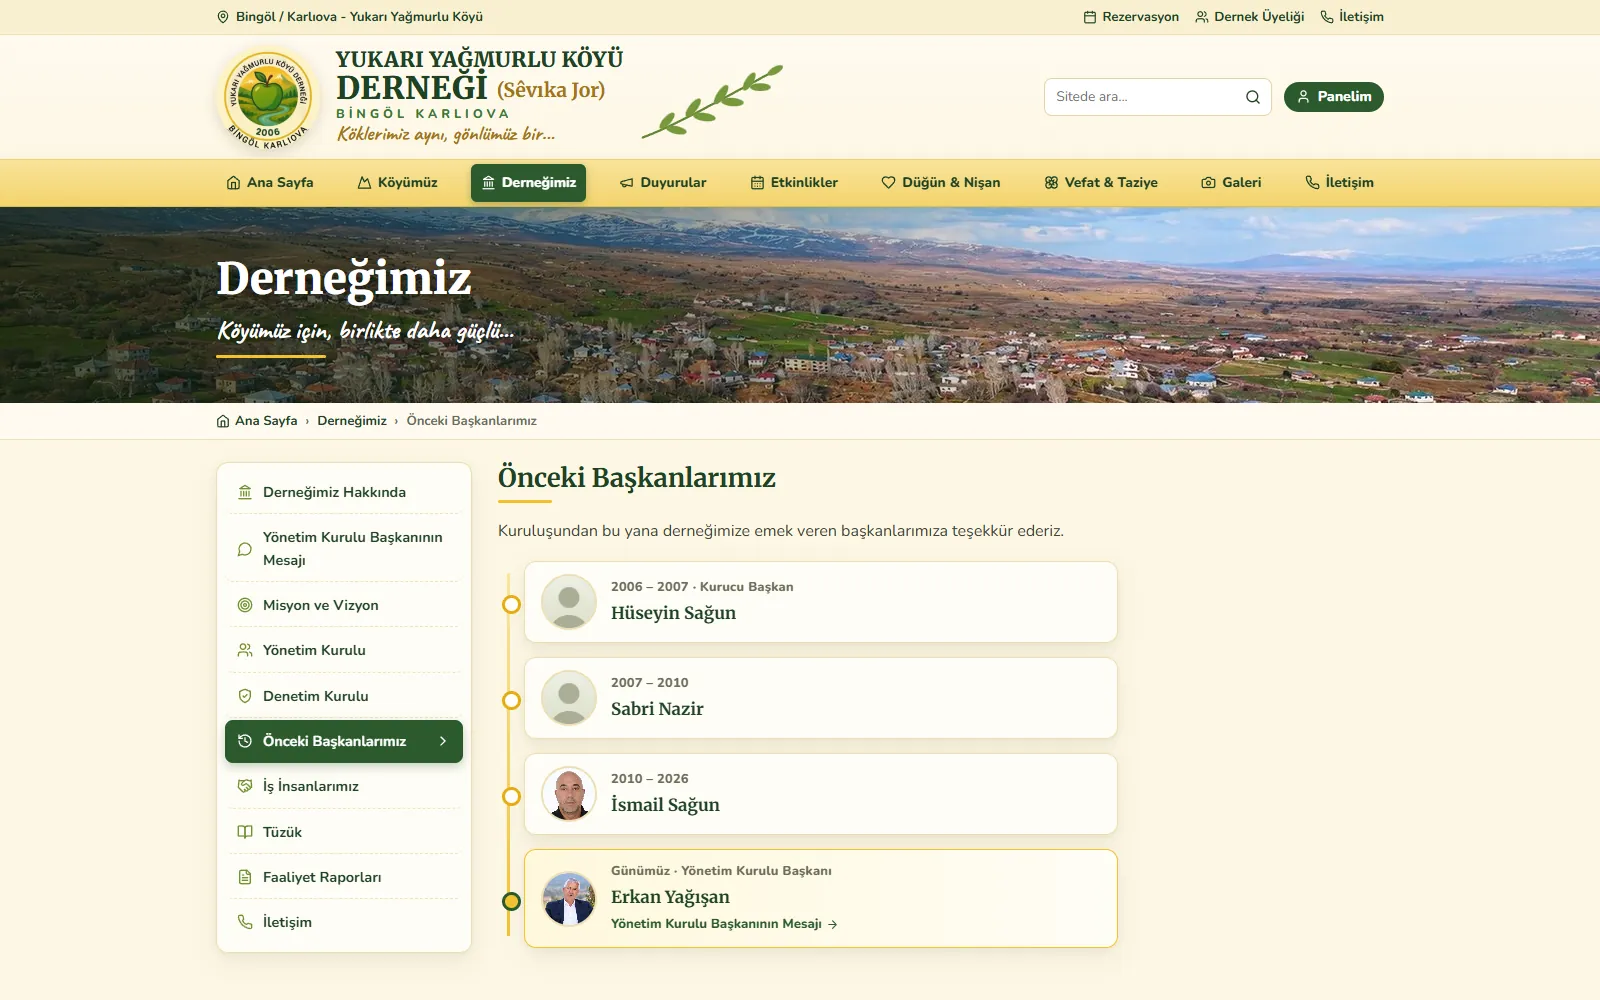Image resolution: width=1600 pixels, height=1000 pixels.
Task: Click the people icon beside Yönetim Kurulu
Action: tap(245, 650)
